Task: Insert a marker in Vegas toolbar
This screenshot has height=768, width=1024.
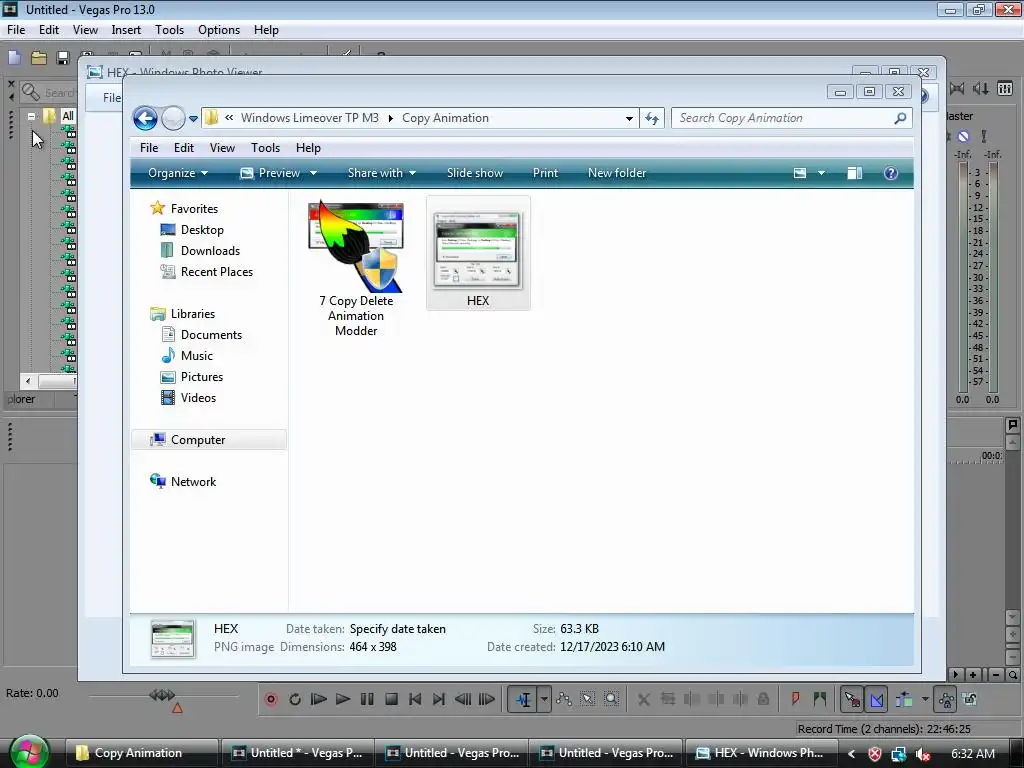Action: [x=795, y=699]
